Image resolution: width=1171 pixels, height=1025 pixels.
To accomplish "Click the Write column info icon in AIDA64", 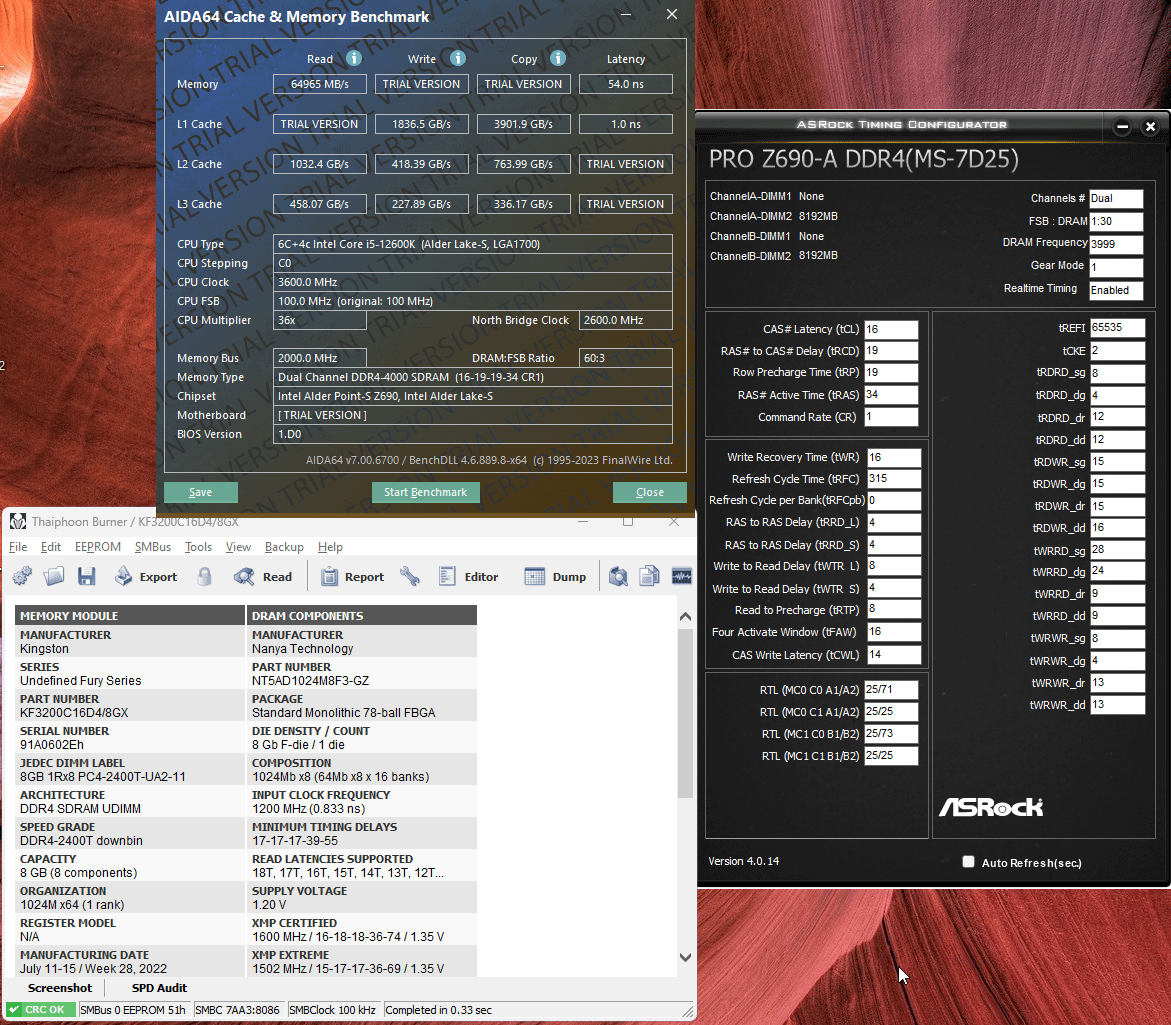I will pos(458,58).
